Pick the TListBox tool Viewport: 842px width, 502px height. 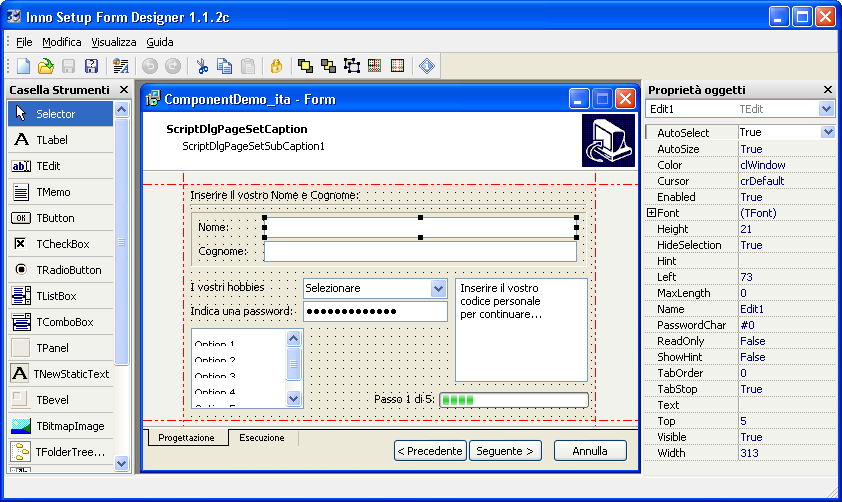click(61, 296)
